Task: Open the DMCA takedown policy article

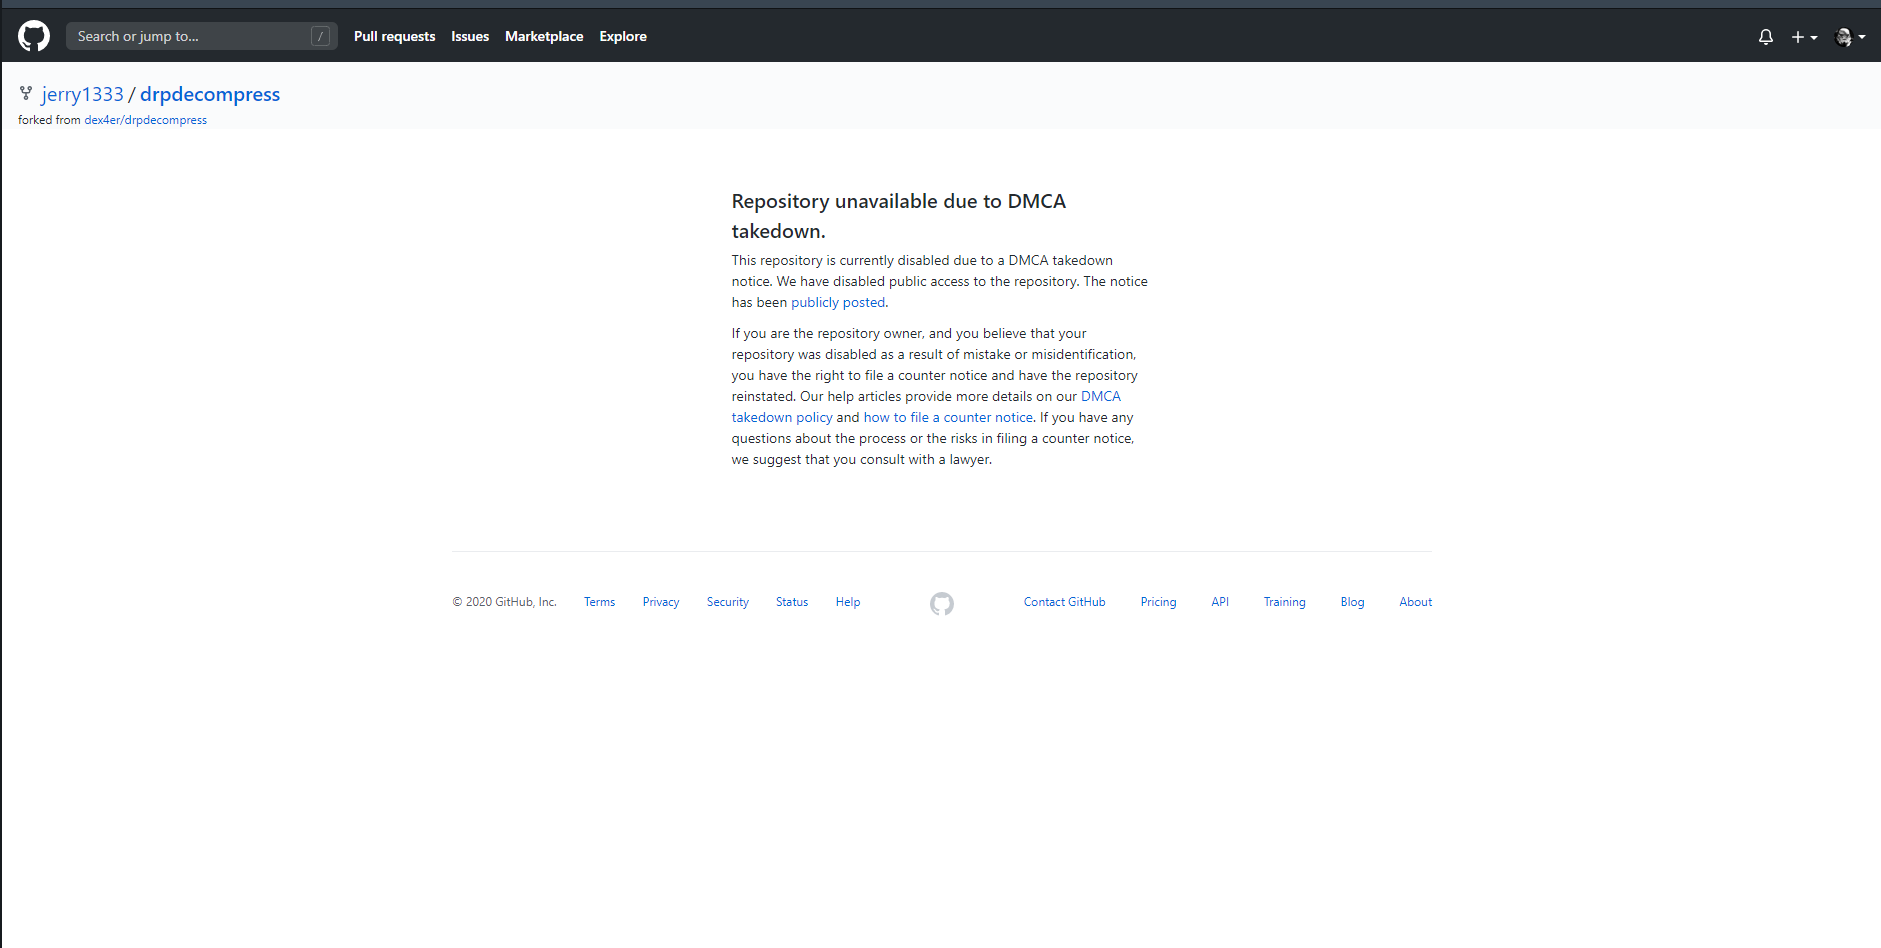Action: (781, 417)
